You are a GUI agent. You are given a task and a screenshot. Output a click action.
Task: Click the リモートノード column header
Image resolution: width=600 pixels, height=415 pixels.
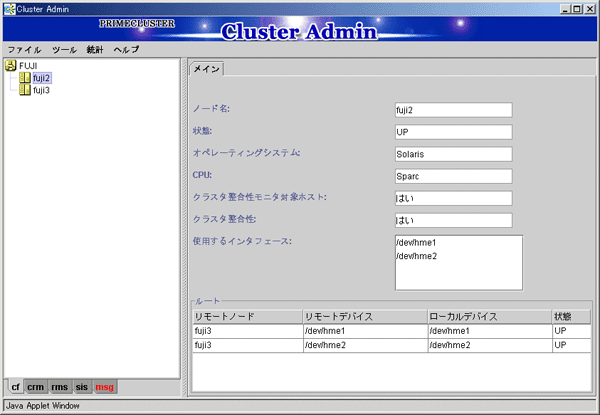pos(248,317)
